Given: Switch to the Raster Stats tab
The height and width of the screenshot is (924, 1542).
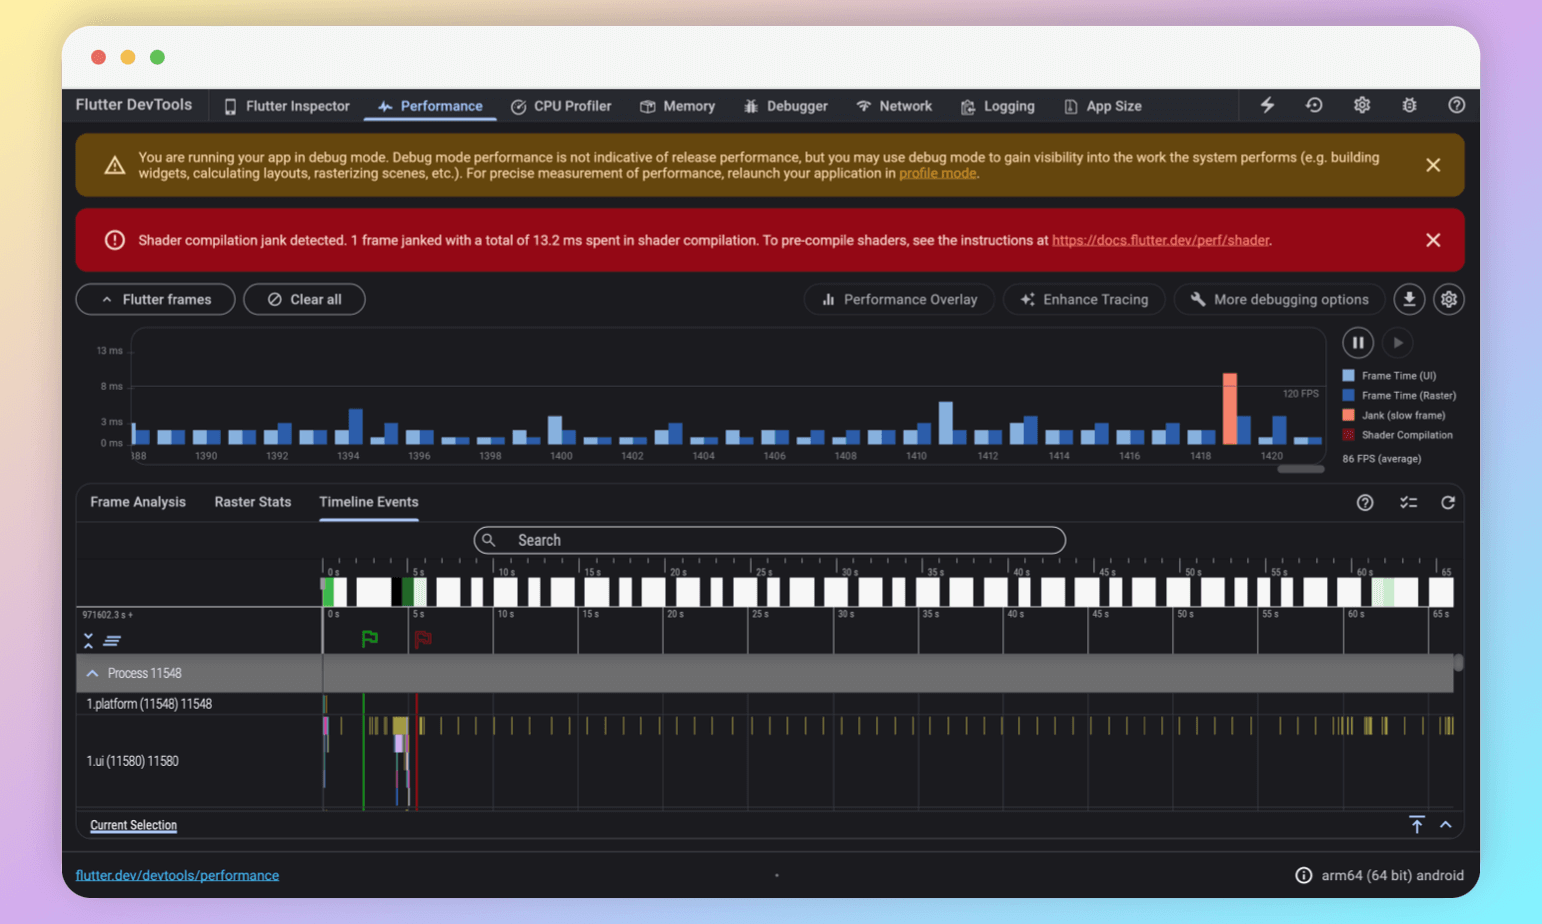Looking at the screenshot, I should click(253, 502).
